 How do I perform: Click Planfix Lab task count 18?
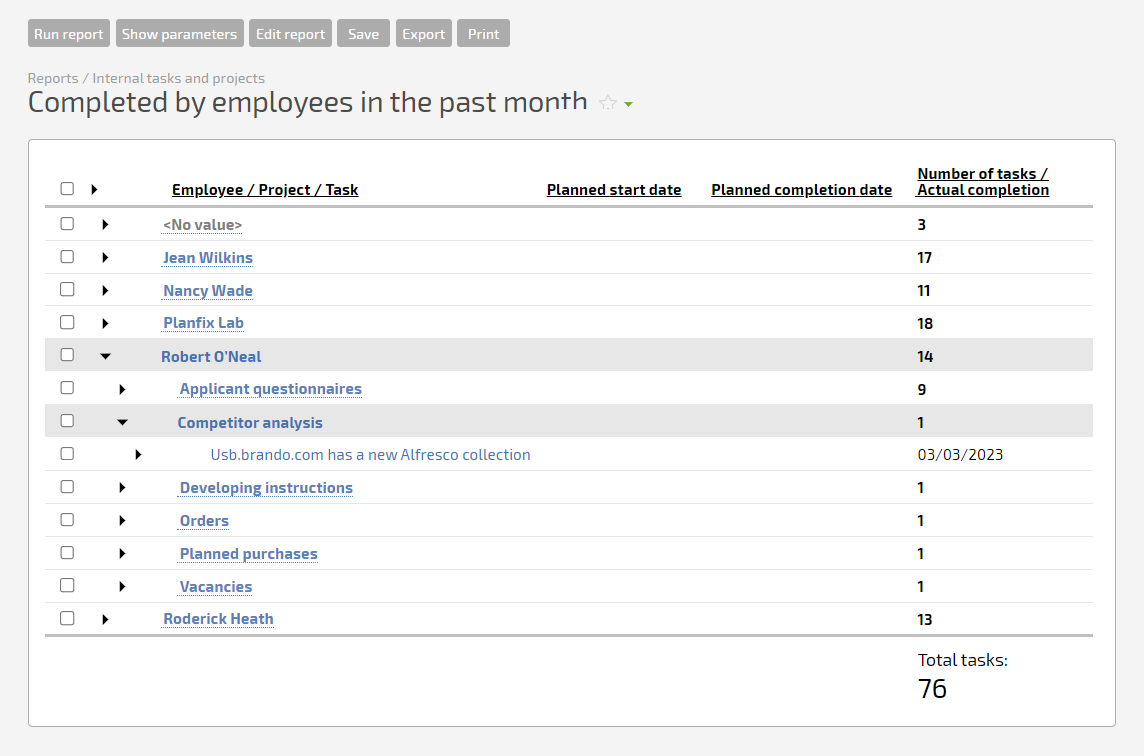pyautogui.click(x=925, y=323)
